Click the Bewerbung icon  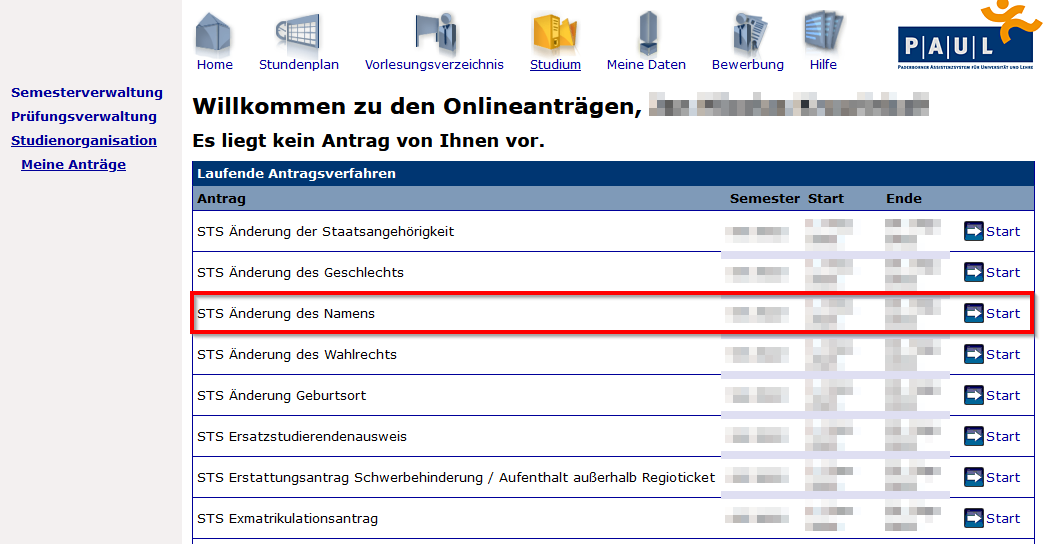pyautogui.click(x=748, y=33)
